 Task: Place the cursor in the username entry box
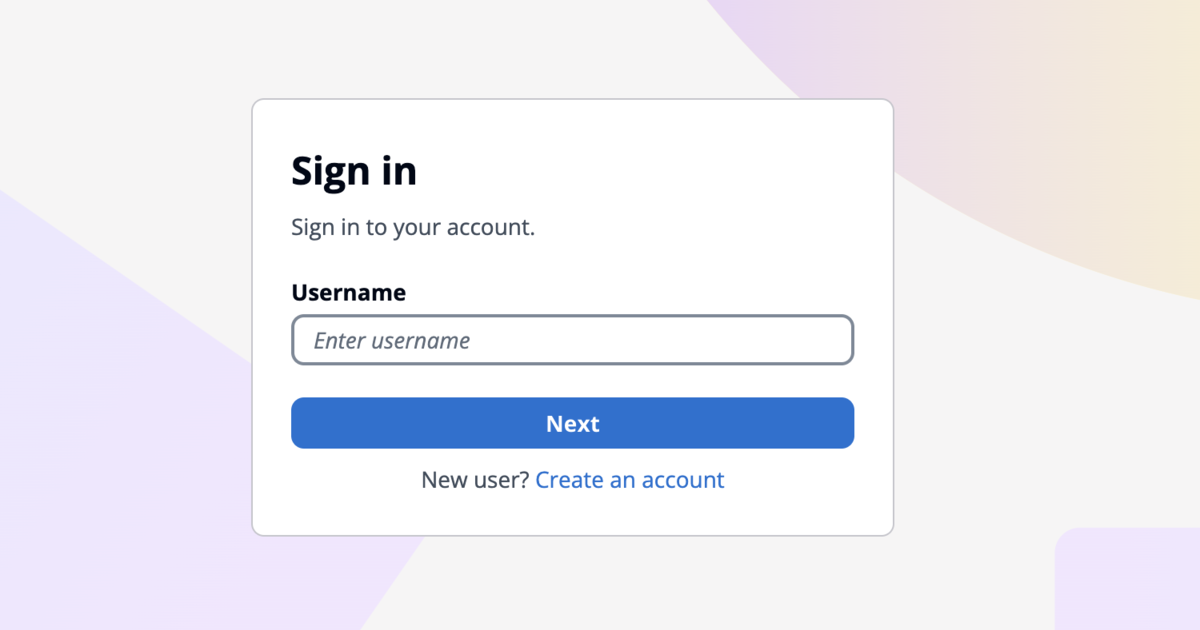[572, 340]
